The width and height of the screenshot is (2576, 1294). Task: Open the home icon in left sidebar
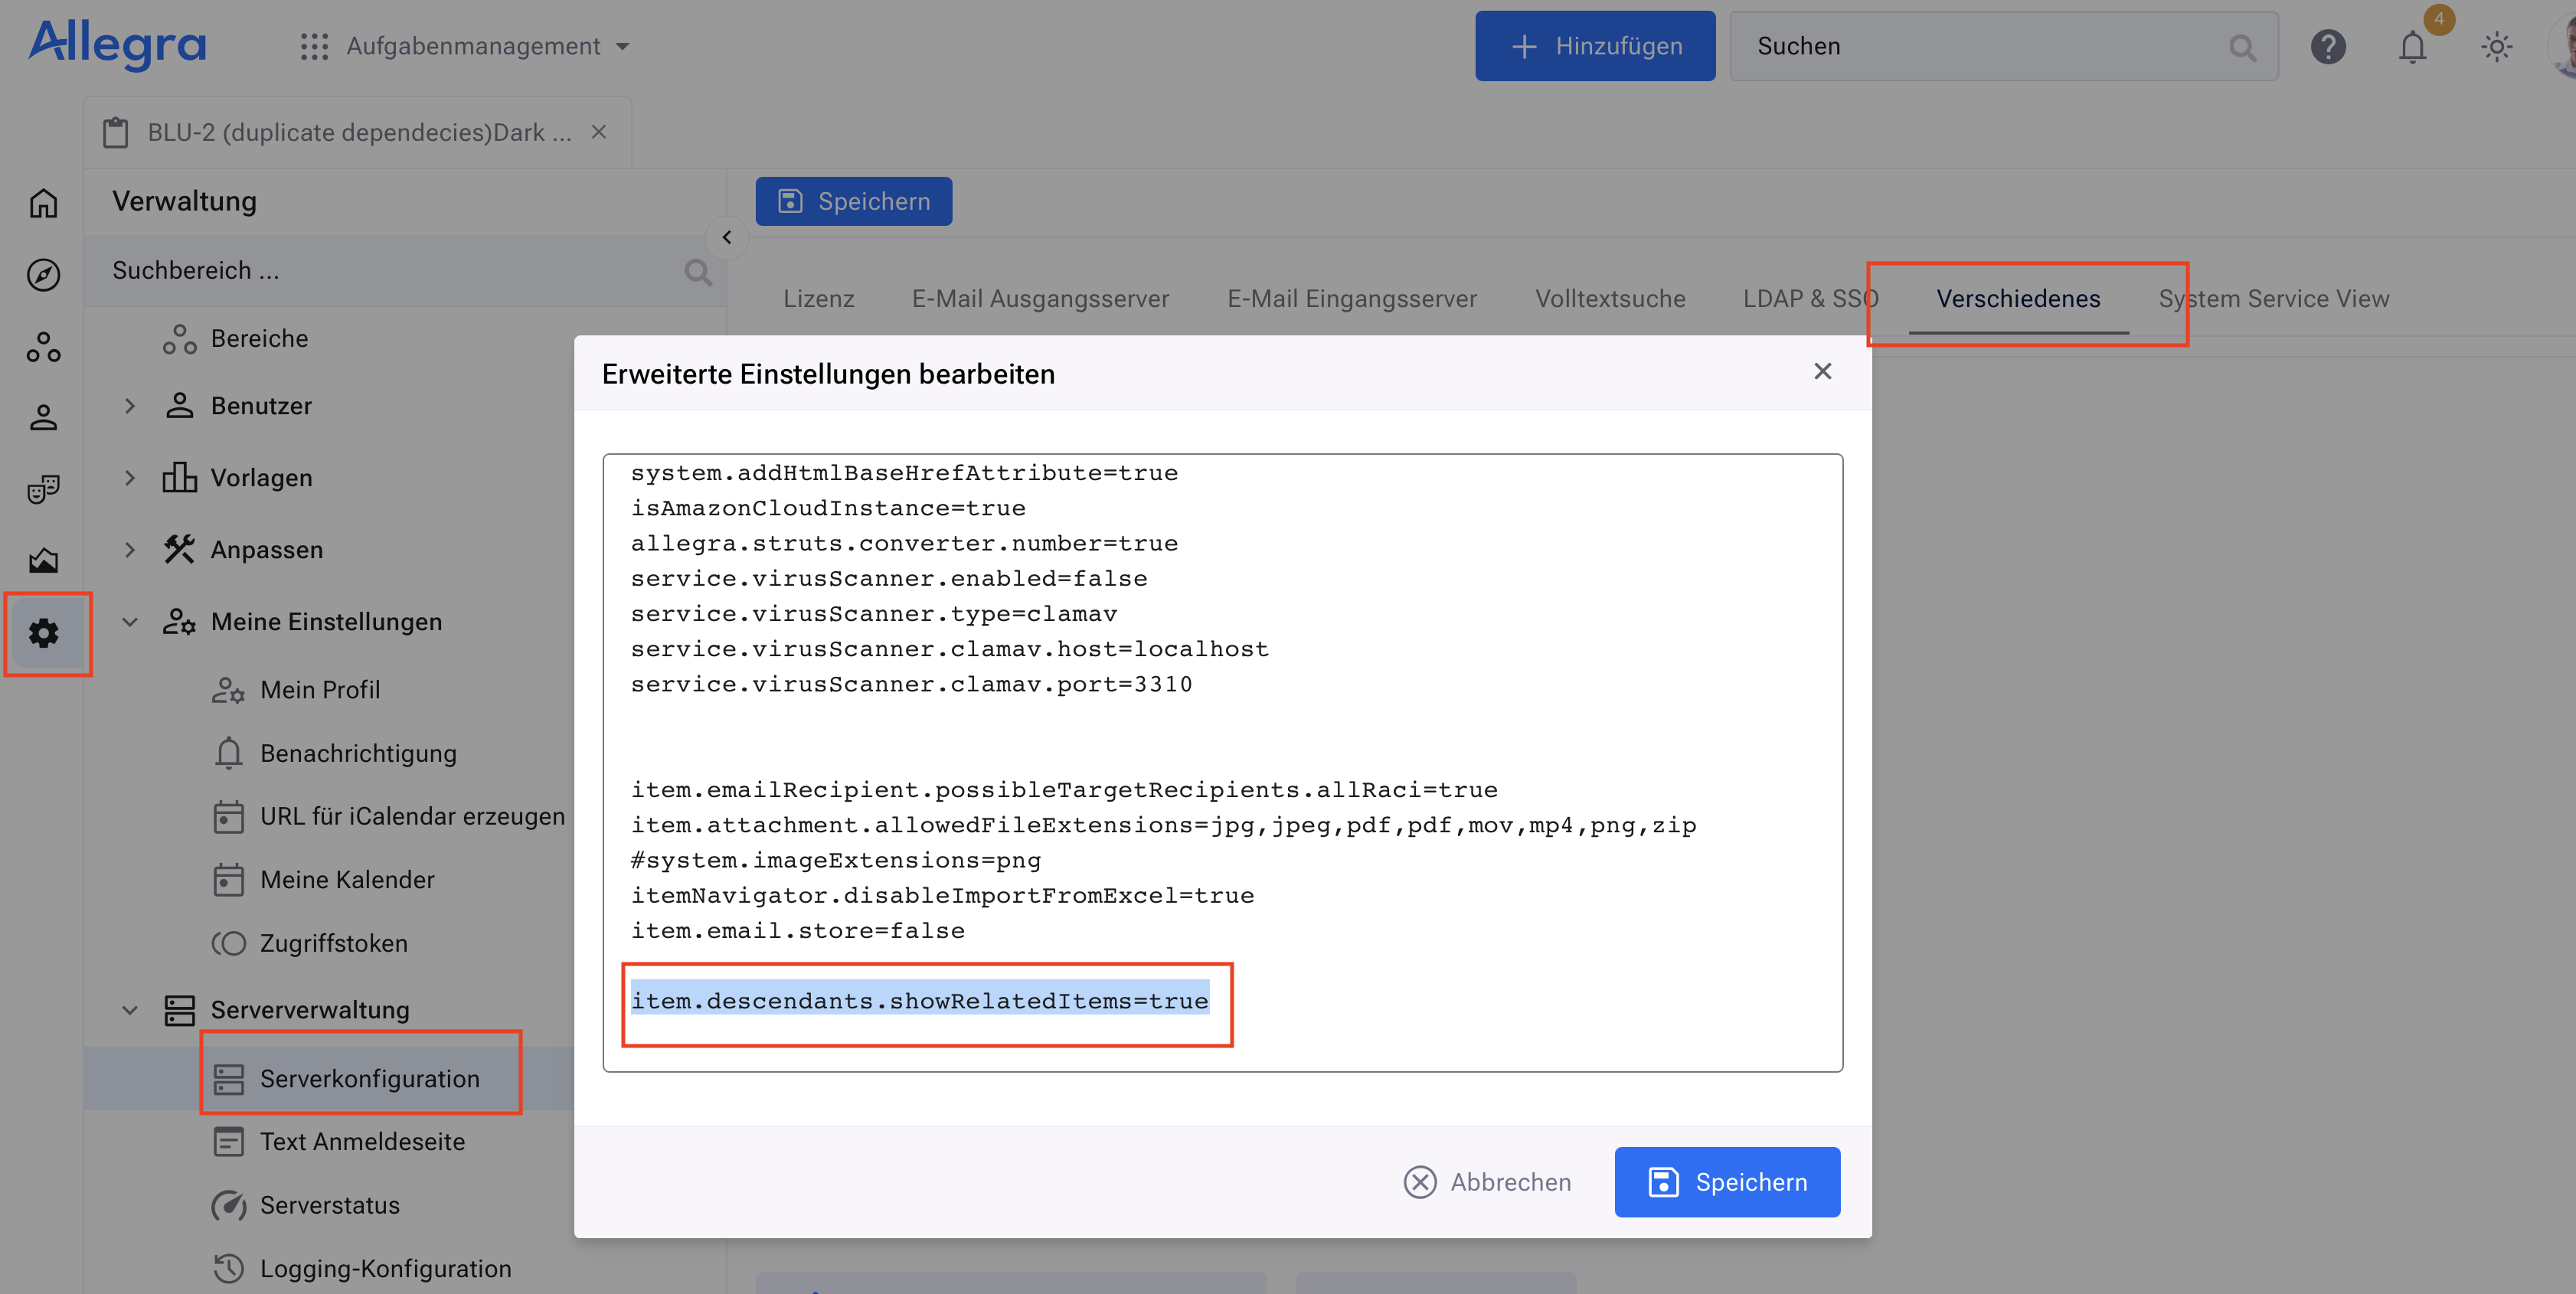[43, 203]
